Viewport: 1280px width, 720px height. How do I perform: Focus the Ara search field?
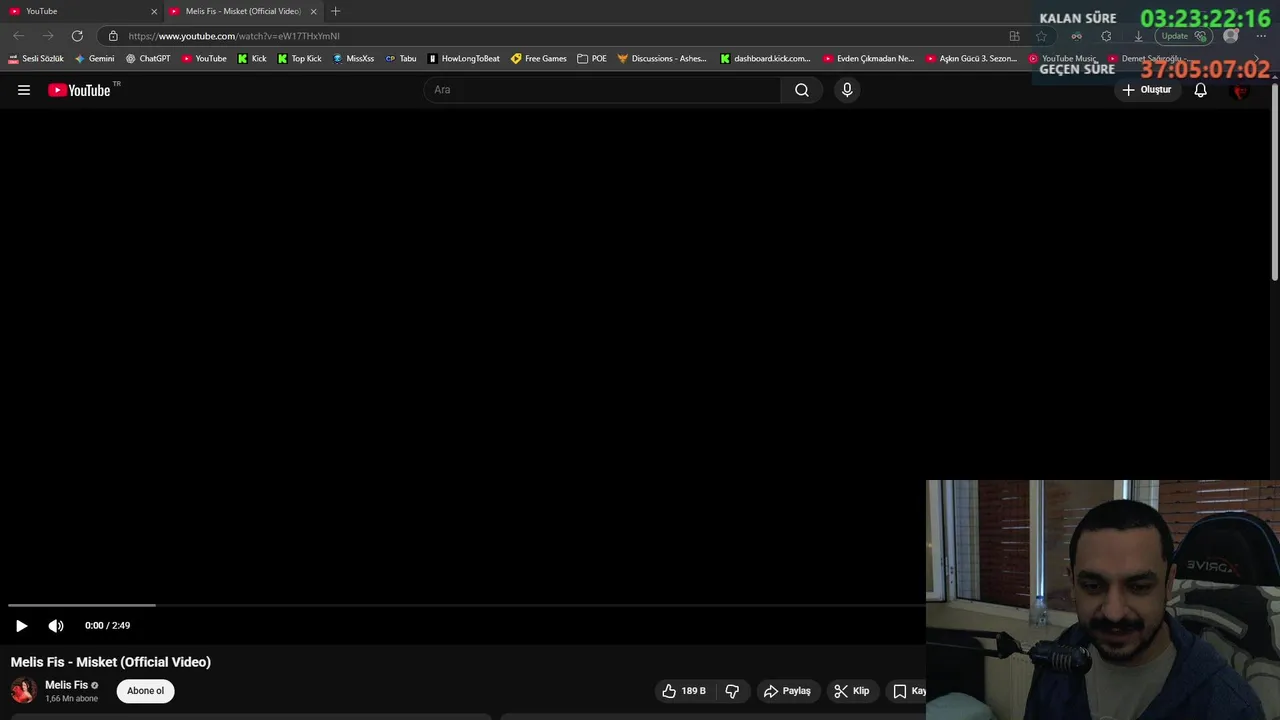pos(602,90)
